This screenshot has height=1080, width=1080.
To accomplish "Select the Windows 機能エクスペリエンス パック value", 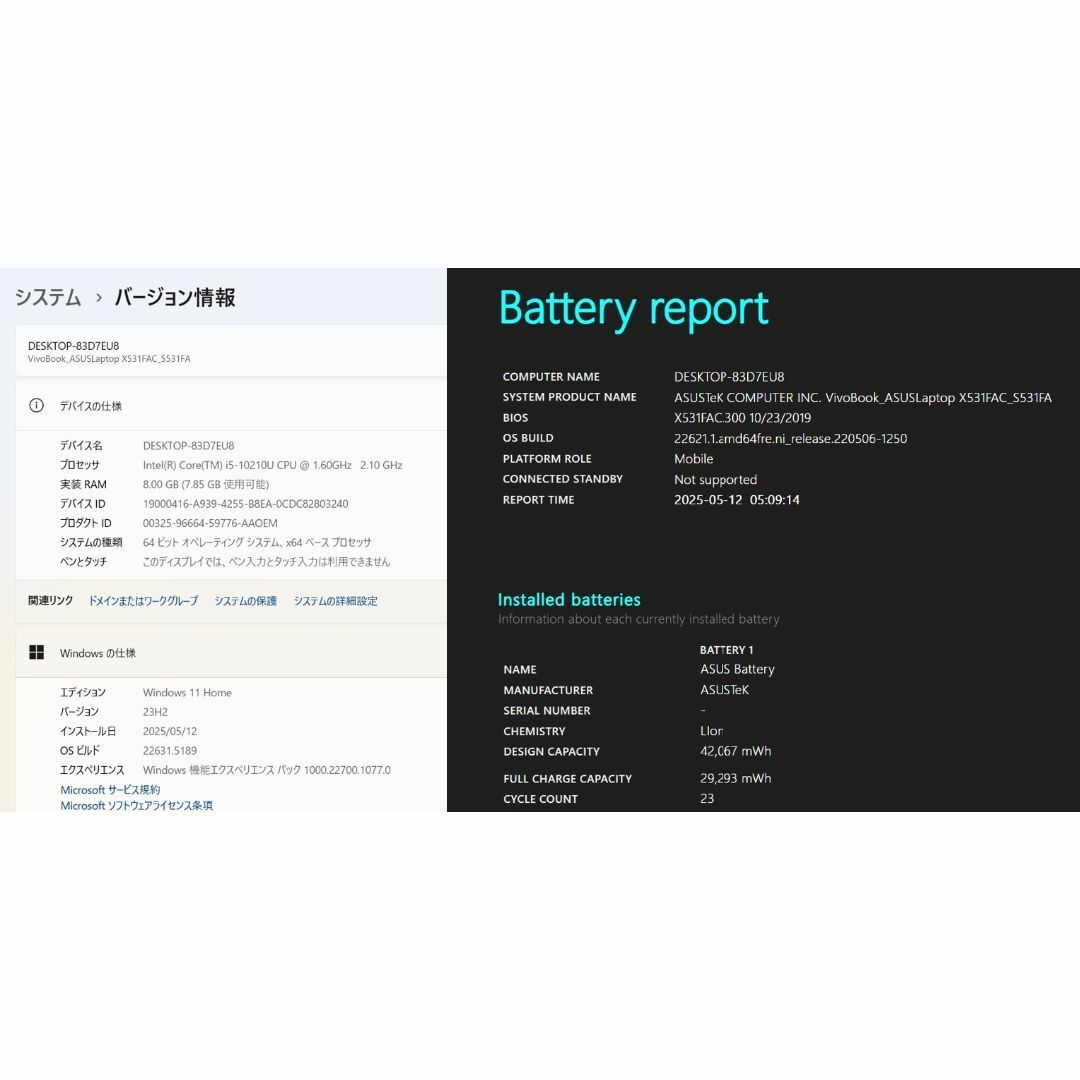I will coord(267,770).
